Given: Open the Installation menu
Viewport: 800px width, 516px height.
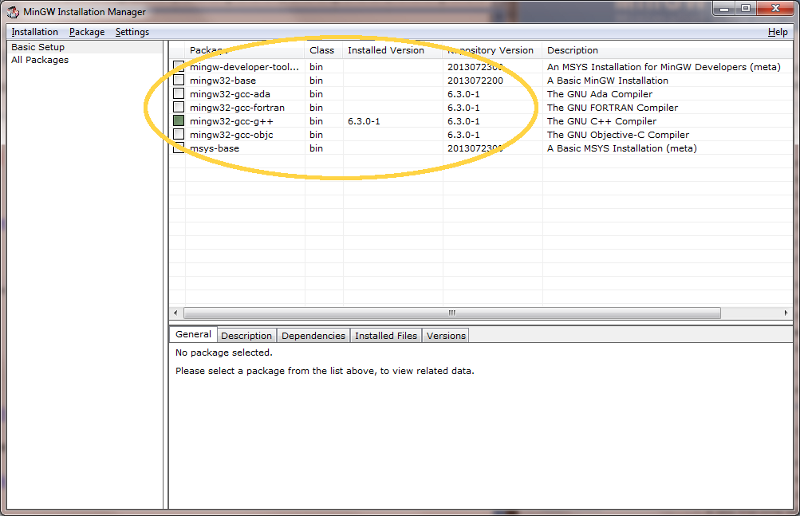Looking at the screenshot, I should tap(35, 32).
